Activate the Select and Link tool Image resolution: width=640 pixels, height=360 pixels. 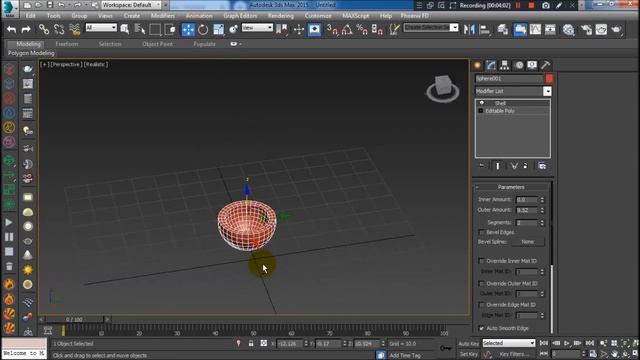click(x=44, y=29)
